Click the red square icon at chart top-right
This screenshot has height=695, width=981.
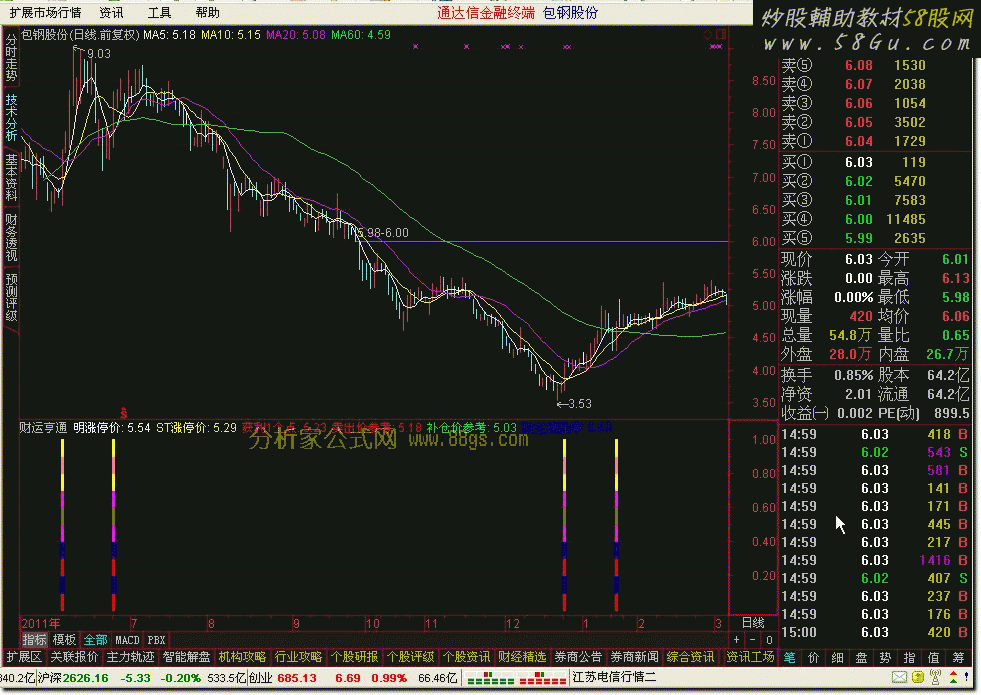click(x=721, y=34)
